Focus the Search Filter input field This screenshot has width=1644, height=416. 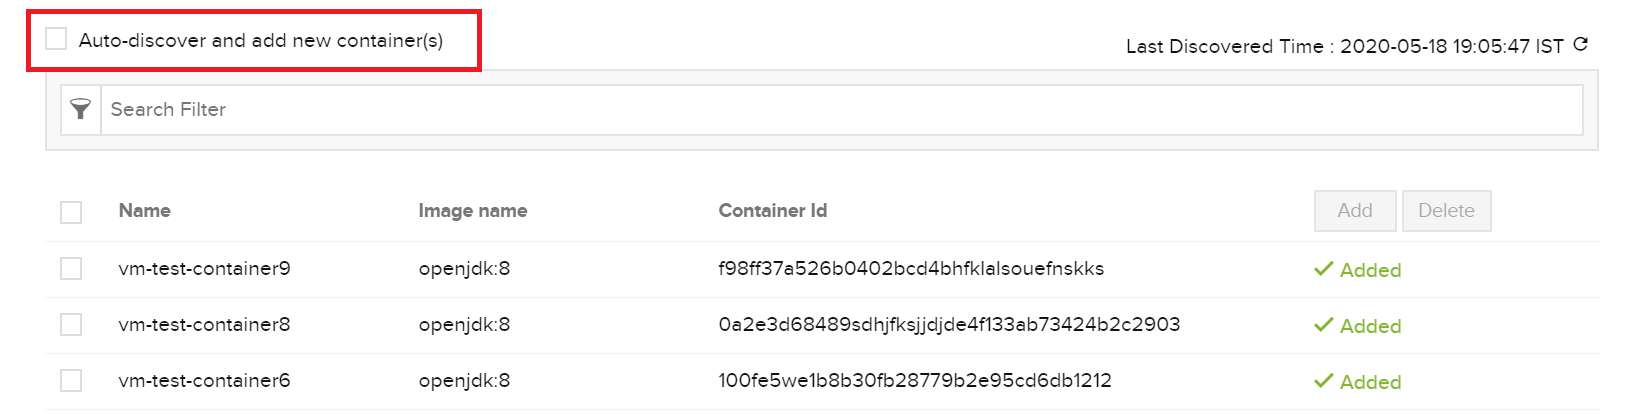tap(840, 110)
